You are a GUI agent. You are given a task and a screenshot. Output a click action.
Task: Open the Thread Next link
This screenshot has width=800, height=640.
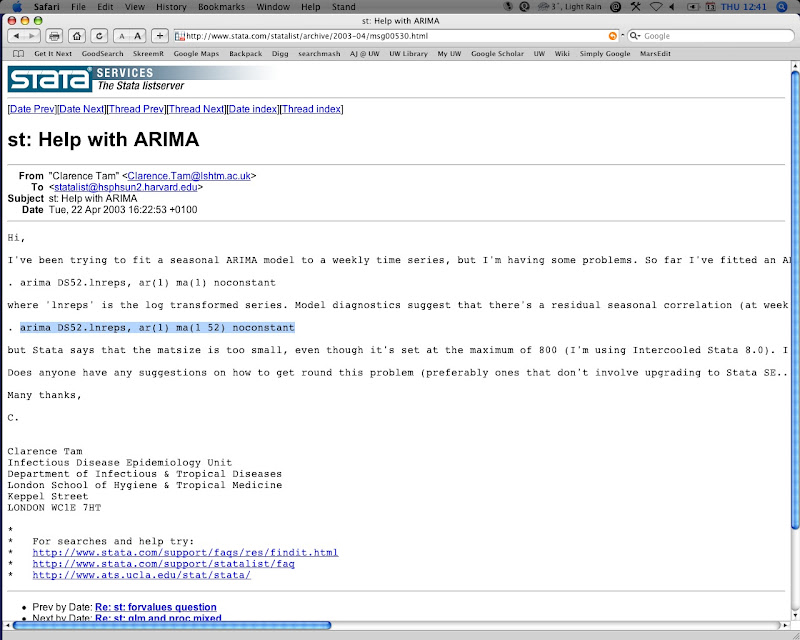pyautogui.click(x=196, y=109)
